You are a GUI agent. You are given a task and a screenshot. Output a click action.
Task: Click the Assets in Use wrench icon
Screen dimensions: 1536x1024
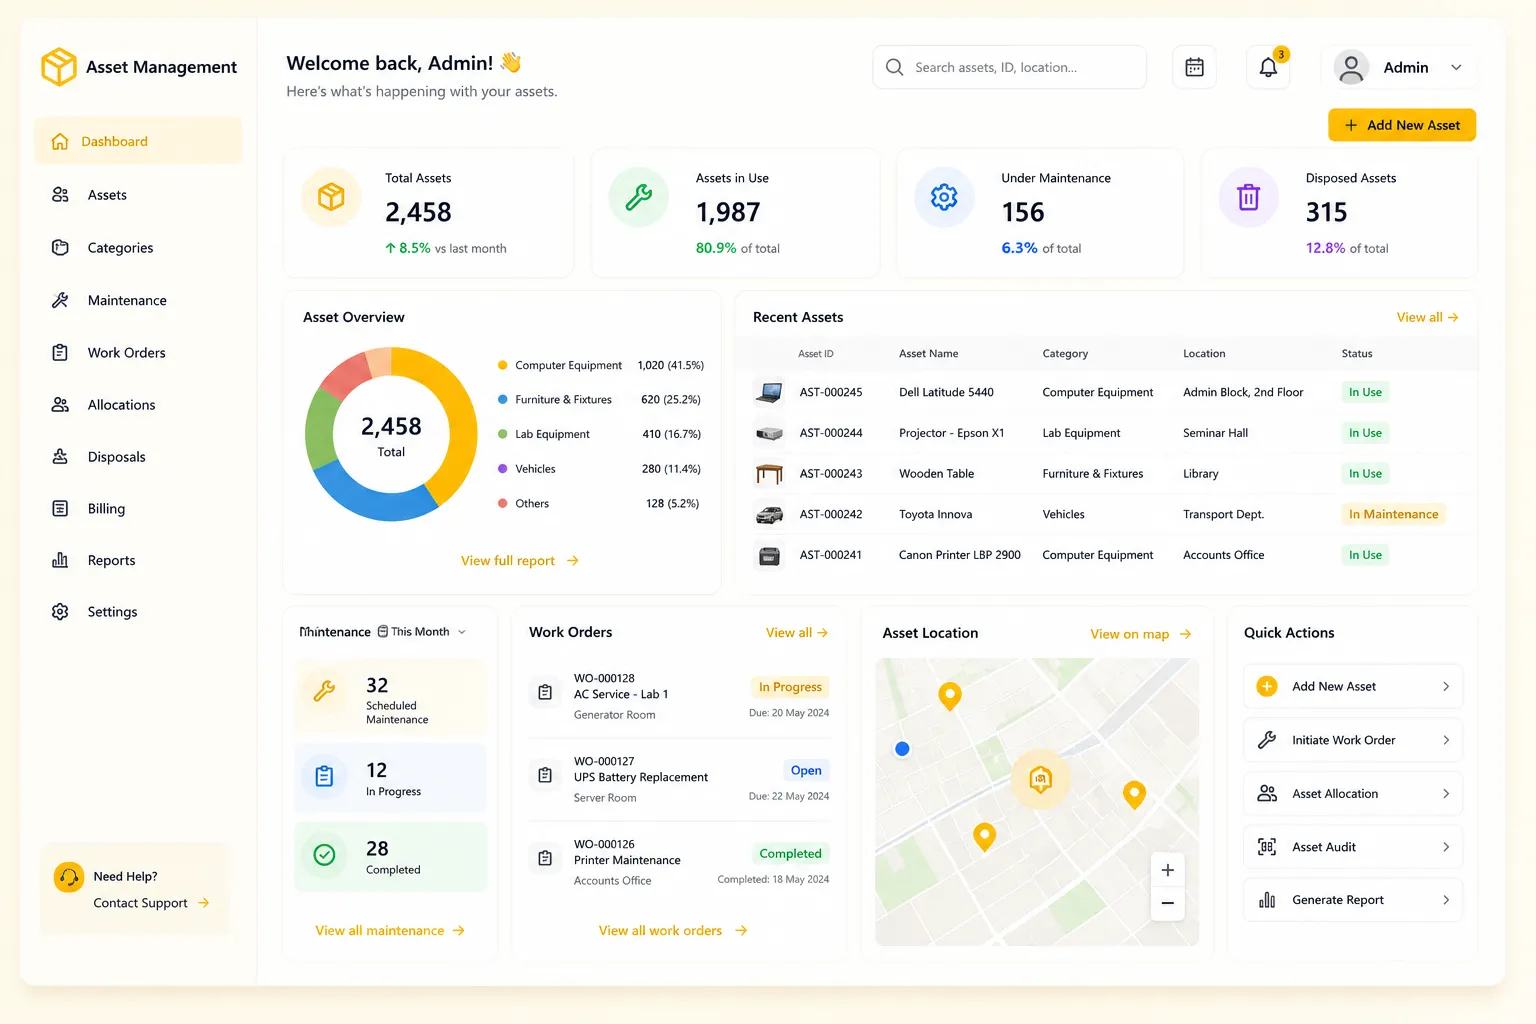point(639,197)
